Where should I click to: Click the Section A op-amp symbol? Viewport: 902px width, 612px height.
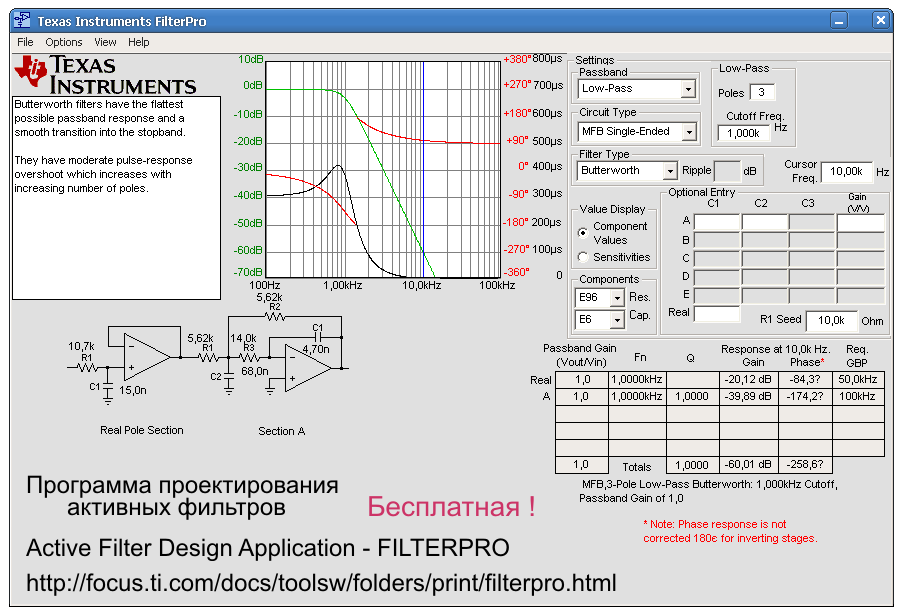point(308,367)
